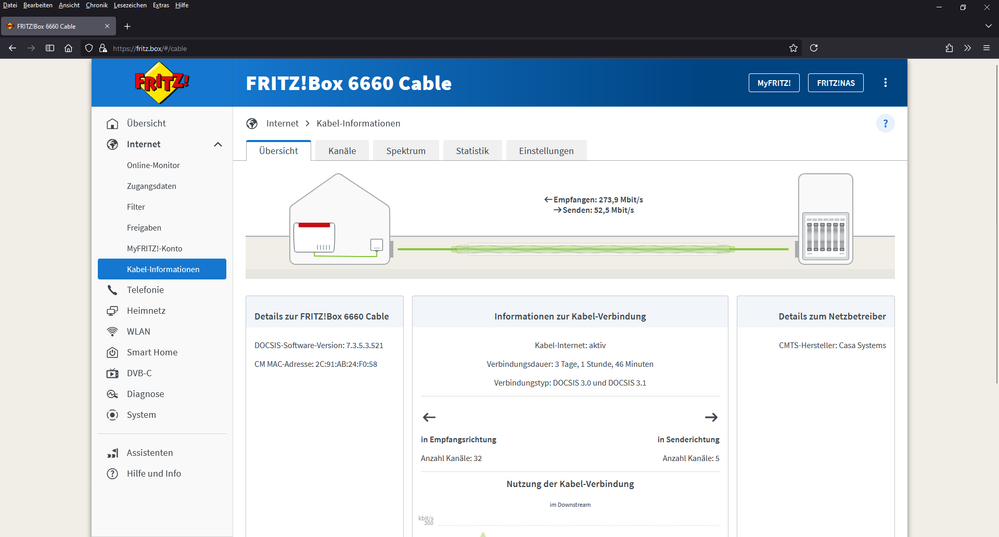The height and width of the screenshot is (537, 999).
Task: Click the provider server rack illustration
Action: pyautogui.click(x=825, y=219)
